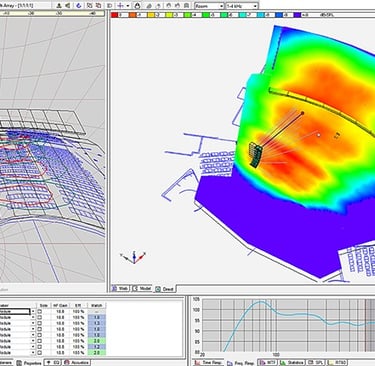Viewport: 375px width, 366px height.
Task: Click the green 2.0 match cell in the last row
Action: (97, 352)
